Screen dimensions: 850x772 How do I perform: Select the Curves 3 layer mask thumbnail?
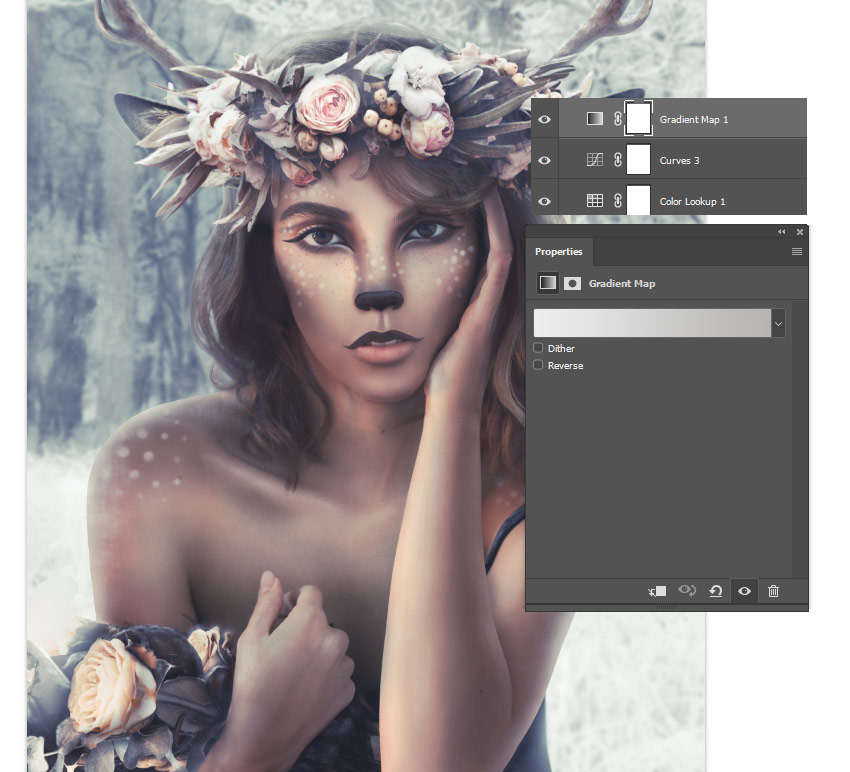tap(639, 159)
